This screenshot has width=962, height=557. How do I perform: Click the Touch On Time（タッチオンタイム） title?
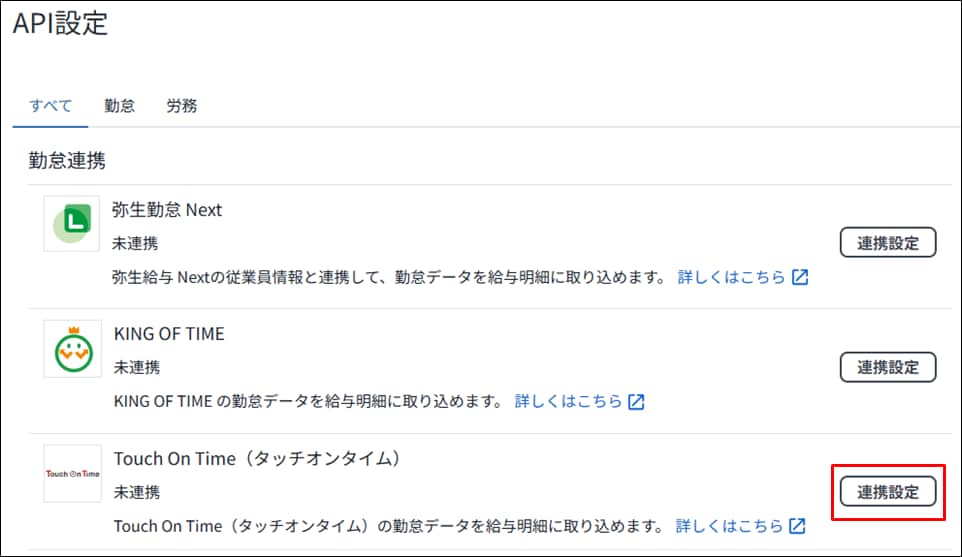257,459
